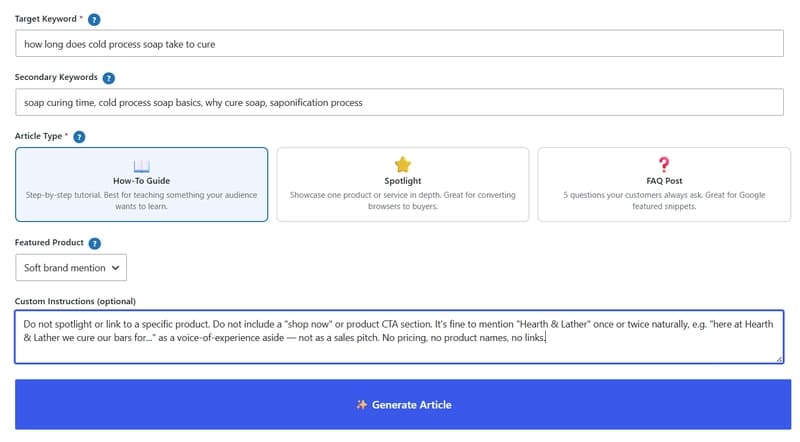This screenshot has height=442, width=800.
Task: Click the sparkle icon on Generate Article
Action: tap(362, 405)
